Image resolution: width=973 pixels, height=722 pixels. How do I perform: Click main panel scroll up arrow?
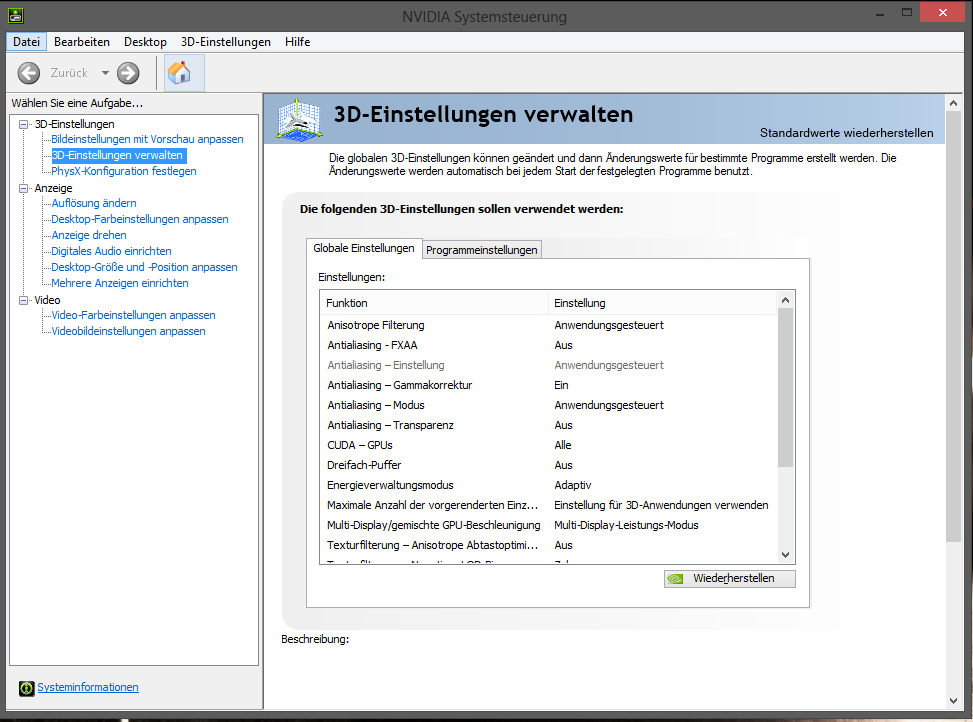tap(954, 104)
